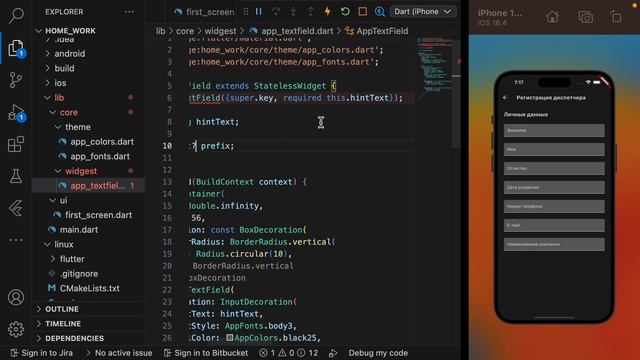
Task: Open the .gitignore file
Action: [x=88, y=274]
